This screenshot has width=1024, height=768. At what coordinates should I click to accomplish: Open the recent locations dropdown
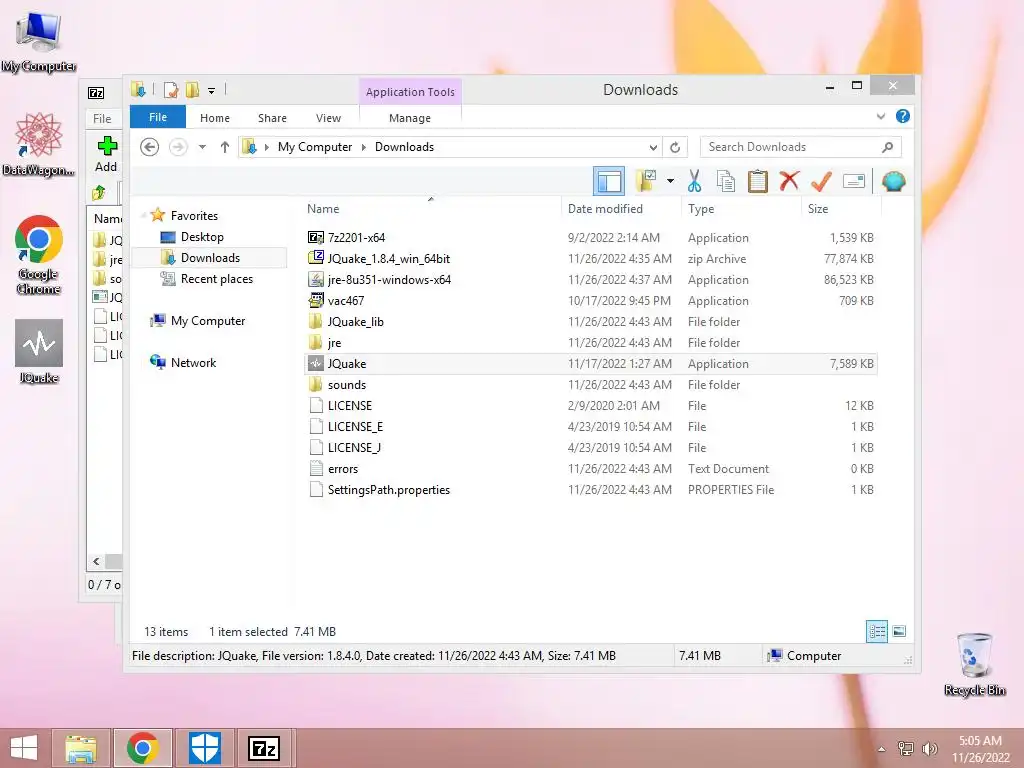(202, 147)
